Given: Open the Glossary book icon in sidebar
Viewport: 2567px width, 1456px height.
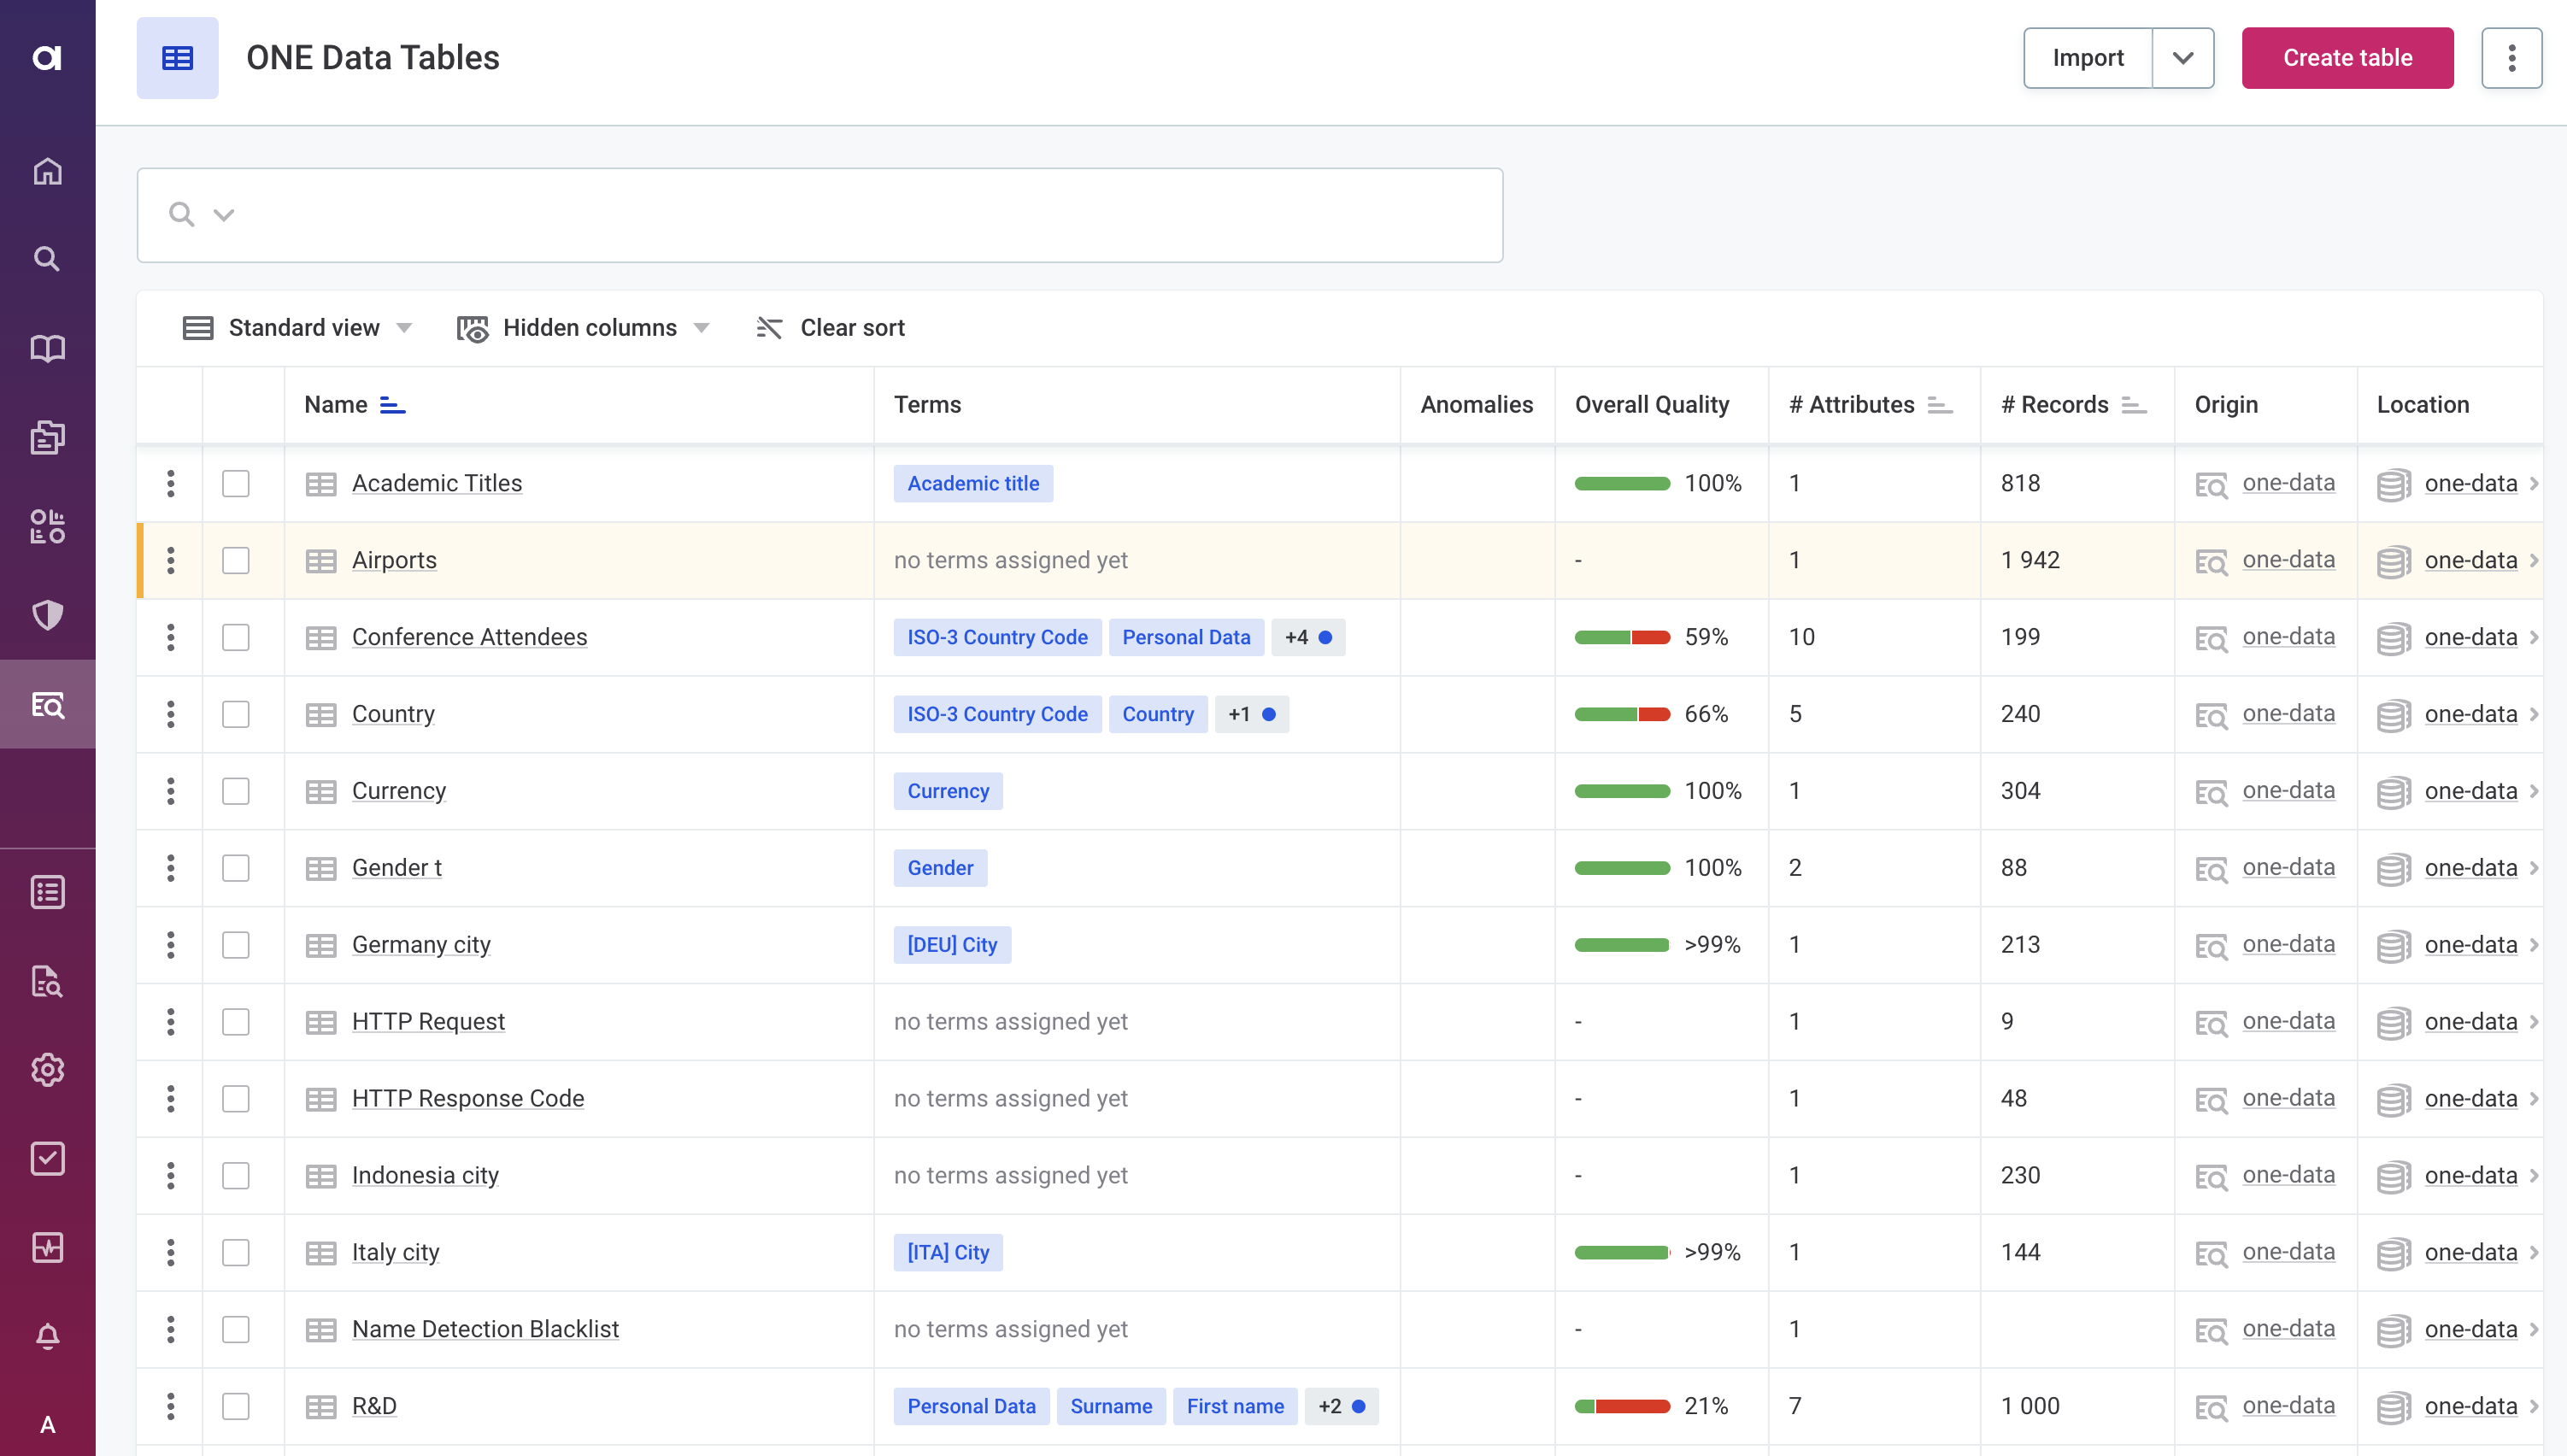Looking at the screenshot, I should [47, 347].
